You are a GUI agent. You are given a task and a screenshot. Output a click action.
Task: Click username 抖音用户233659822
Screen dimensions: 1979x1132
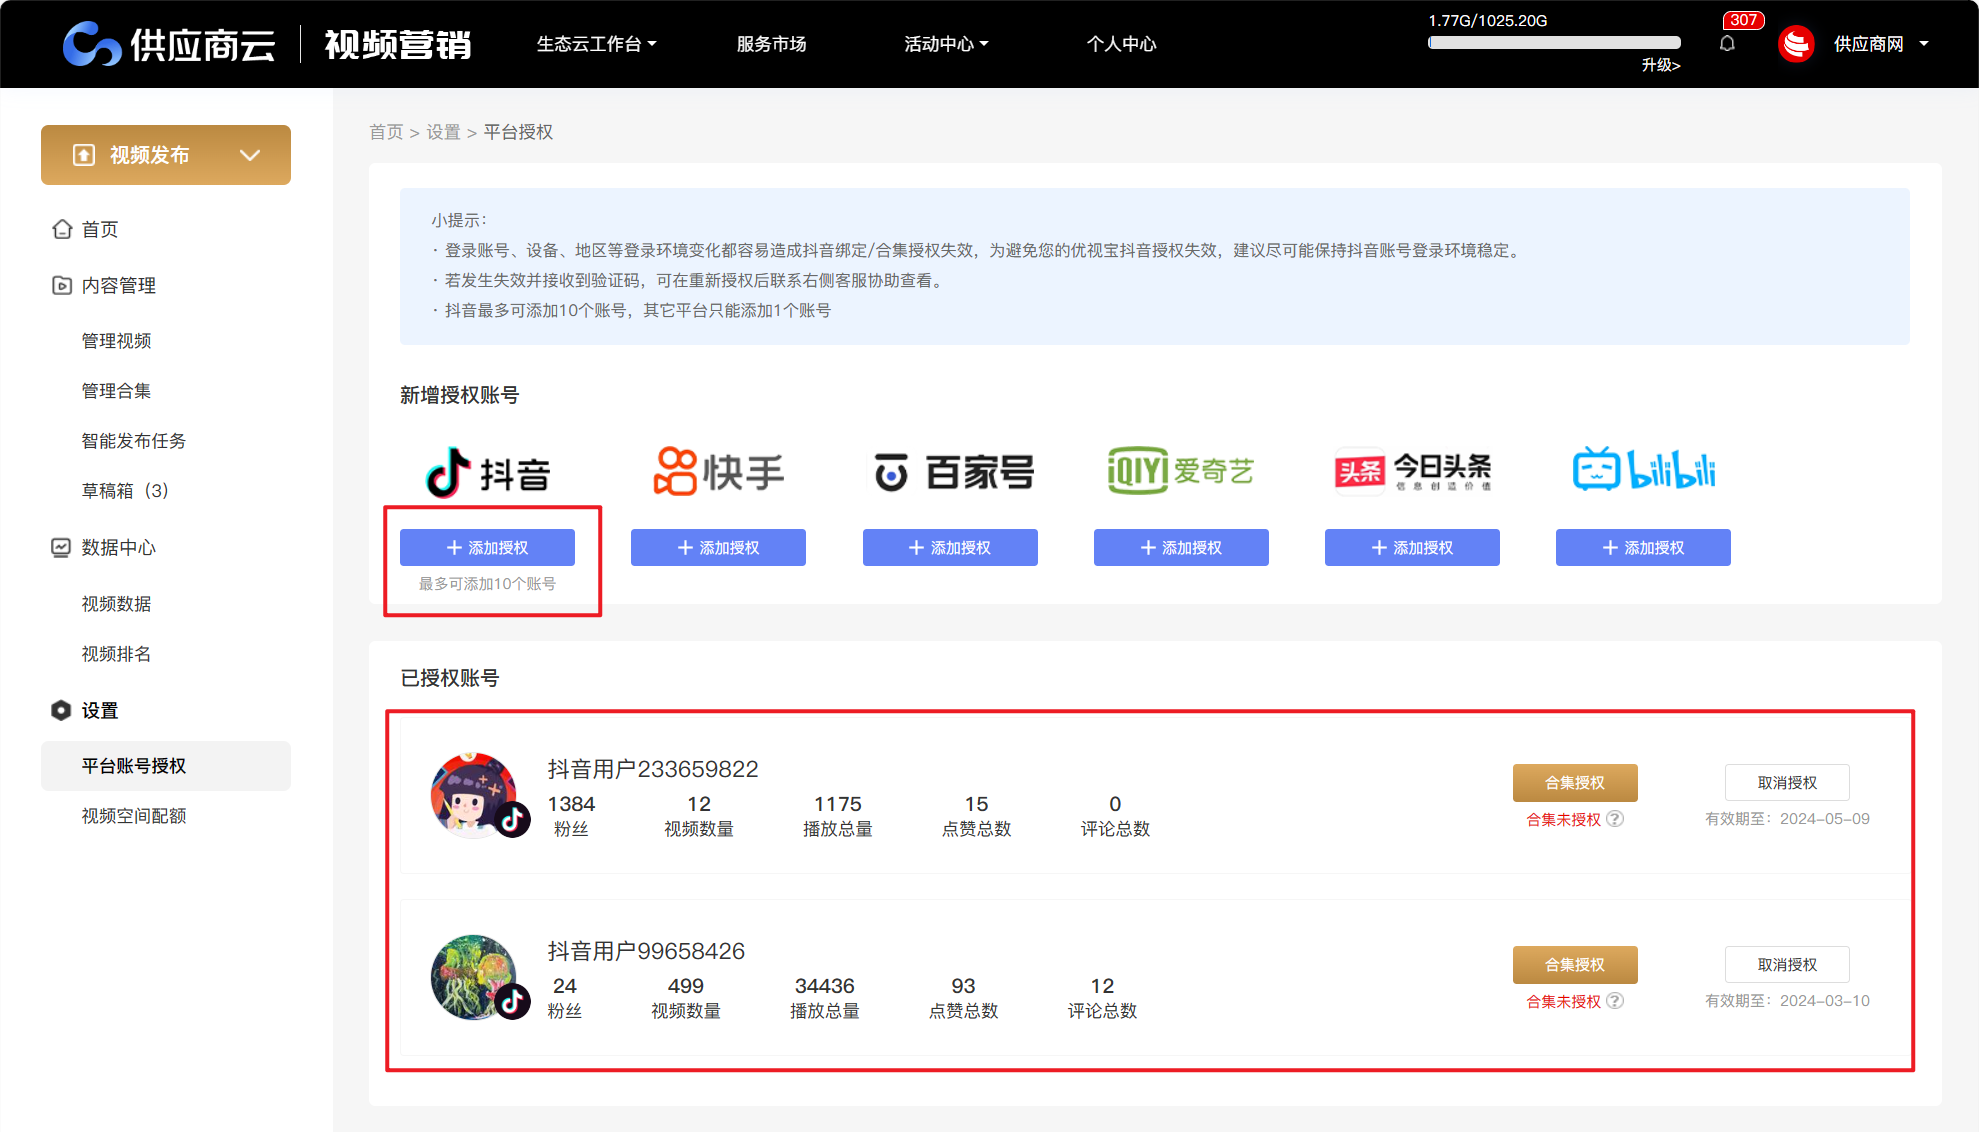[x=653, y=769]
